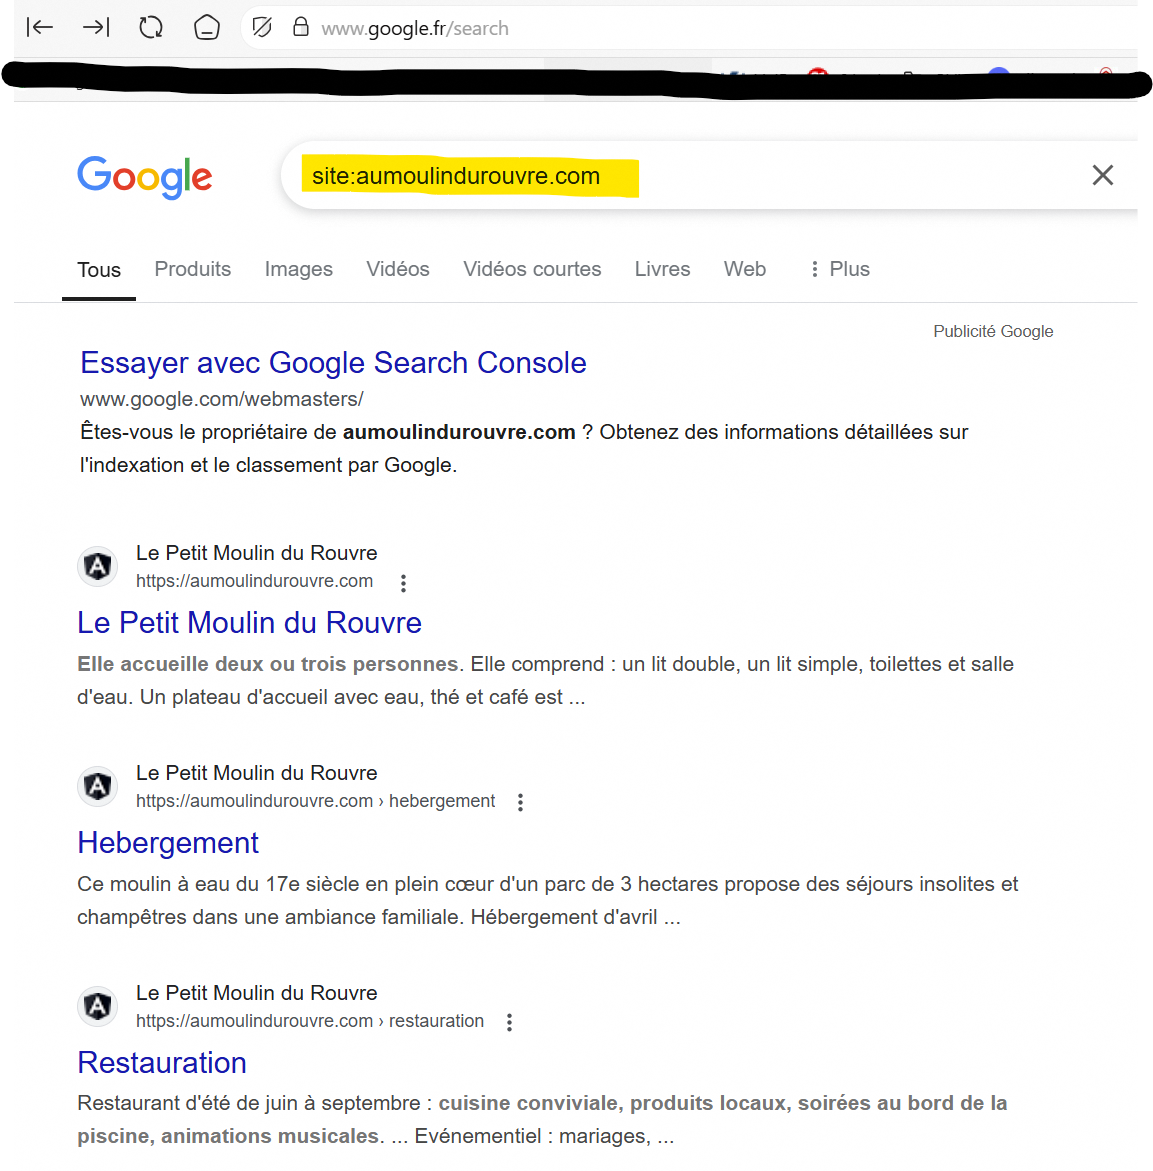Click the browser back arrow button

pos(40,27)
